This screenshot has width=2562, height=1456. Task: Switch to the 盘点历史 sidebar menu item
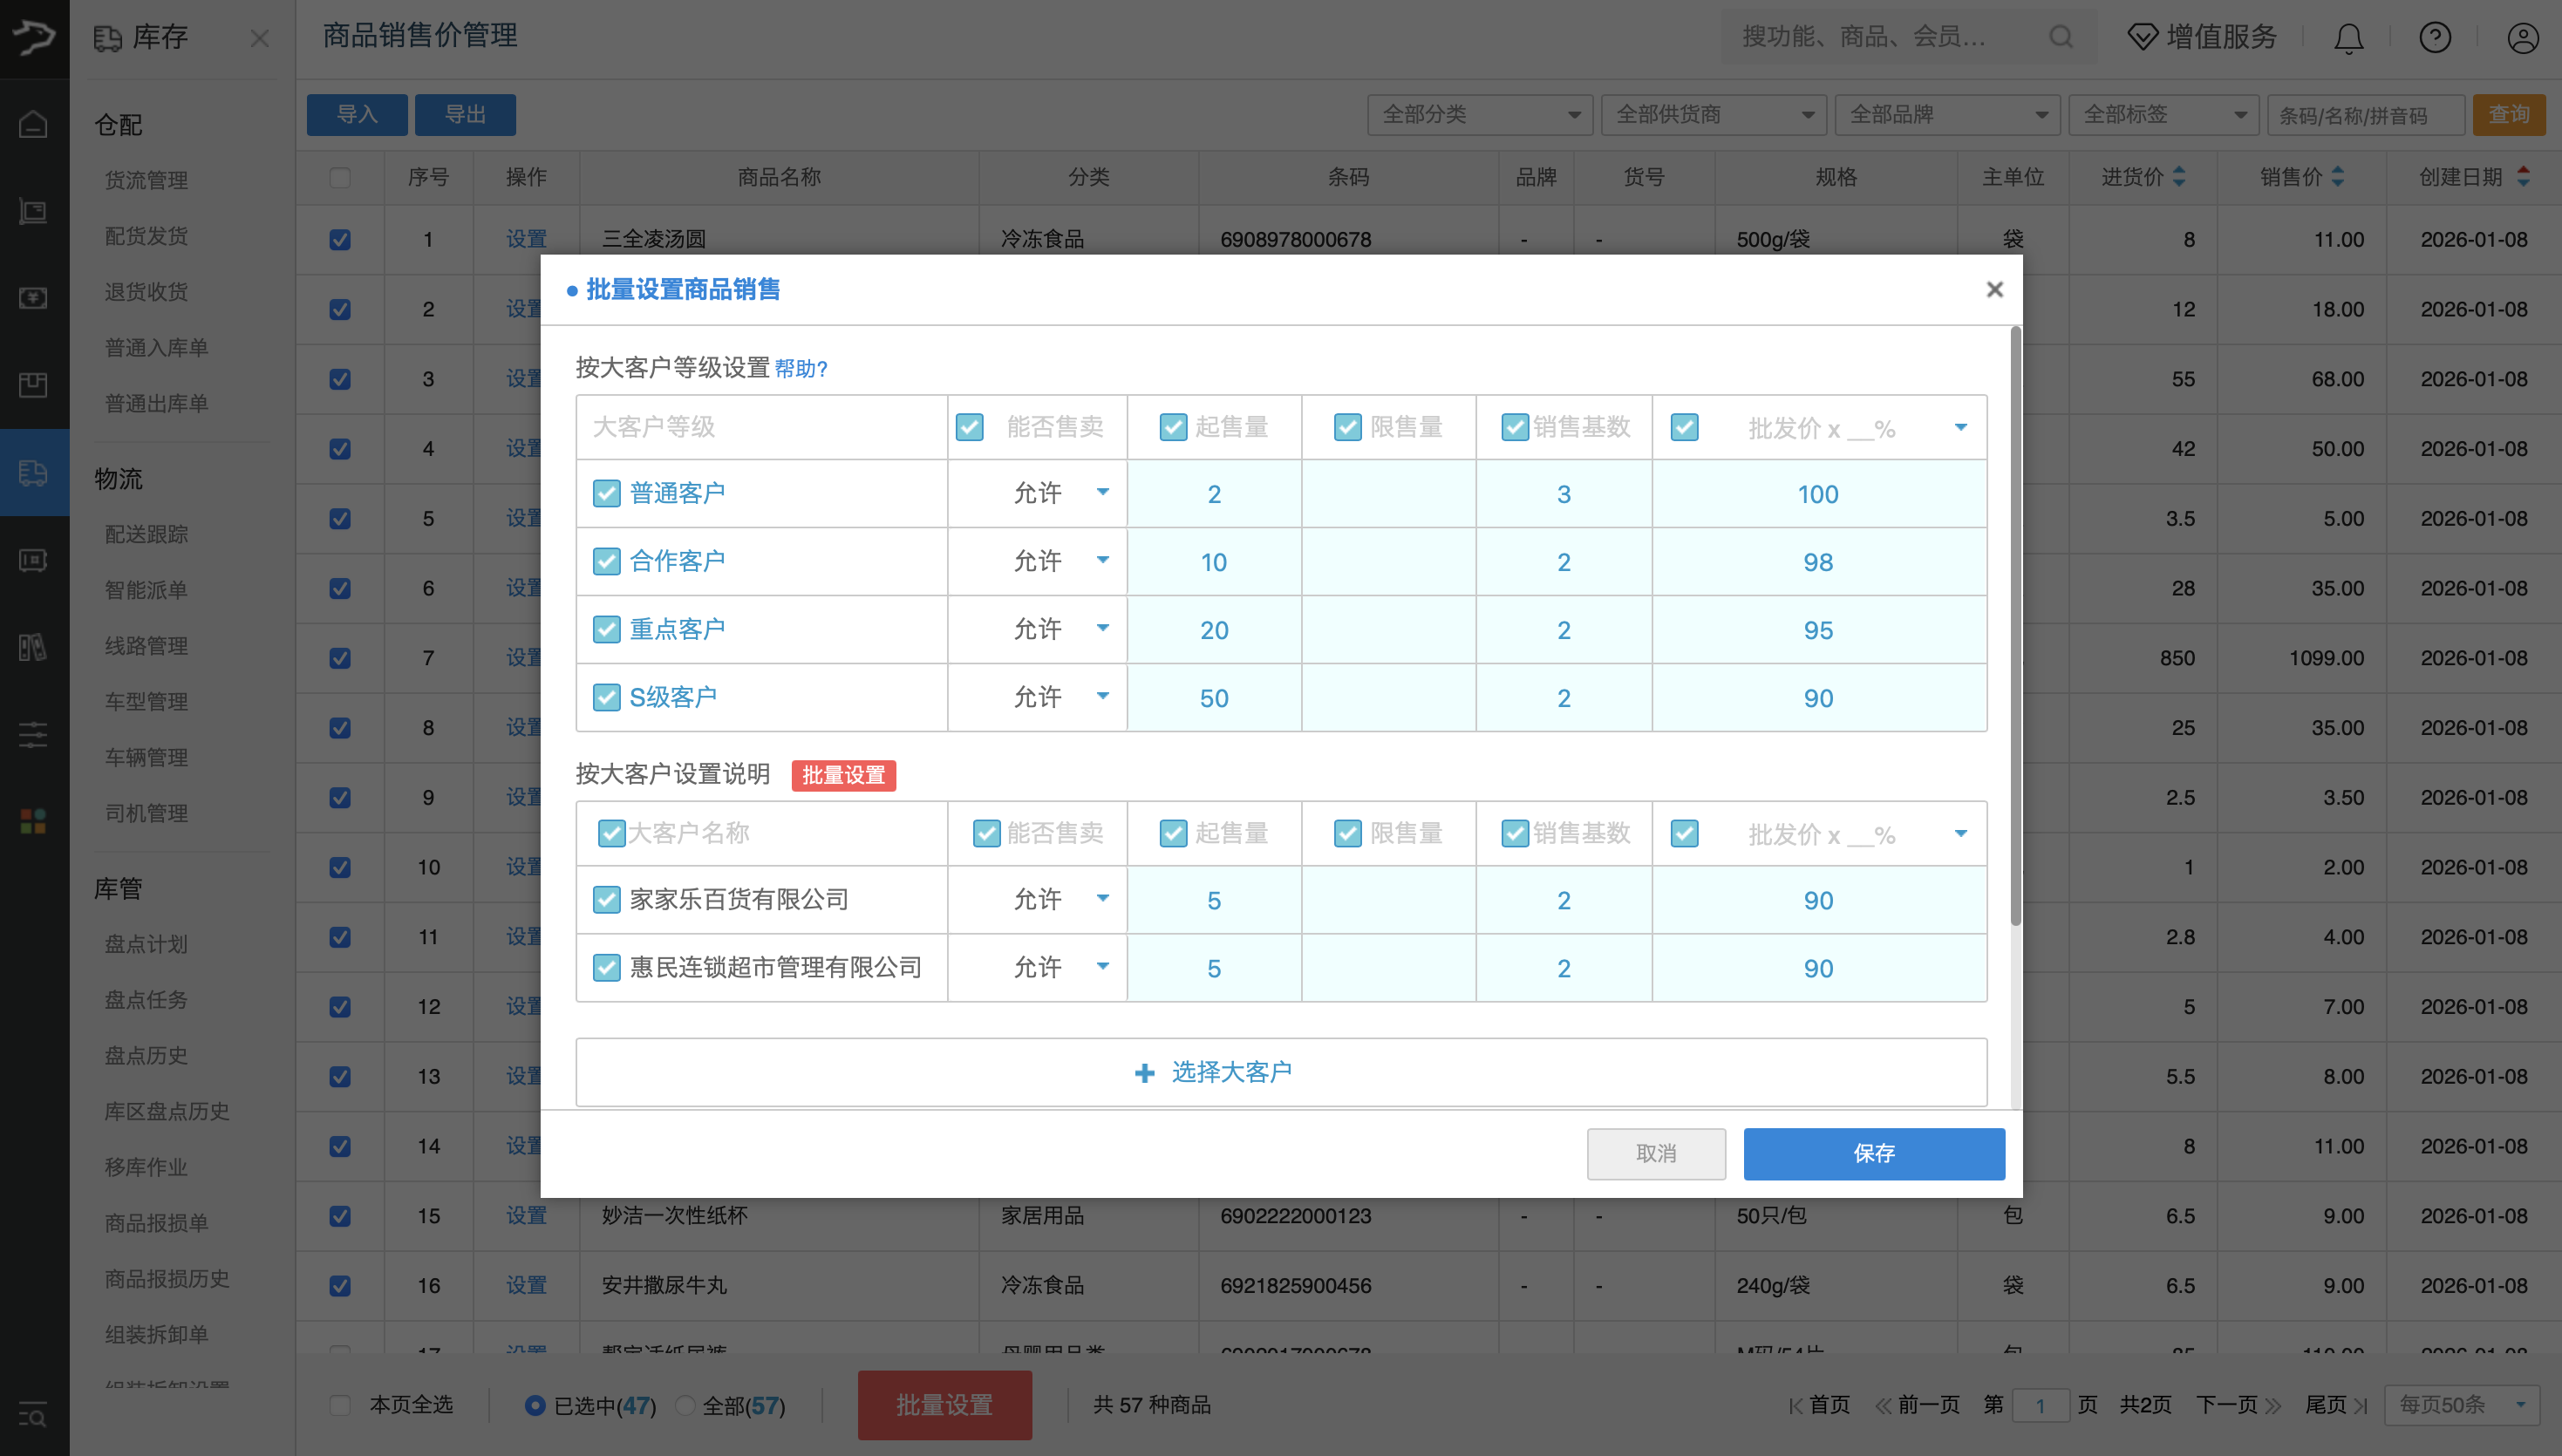point(145,1055)
